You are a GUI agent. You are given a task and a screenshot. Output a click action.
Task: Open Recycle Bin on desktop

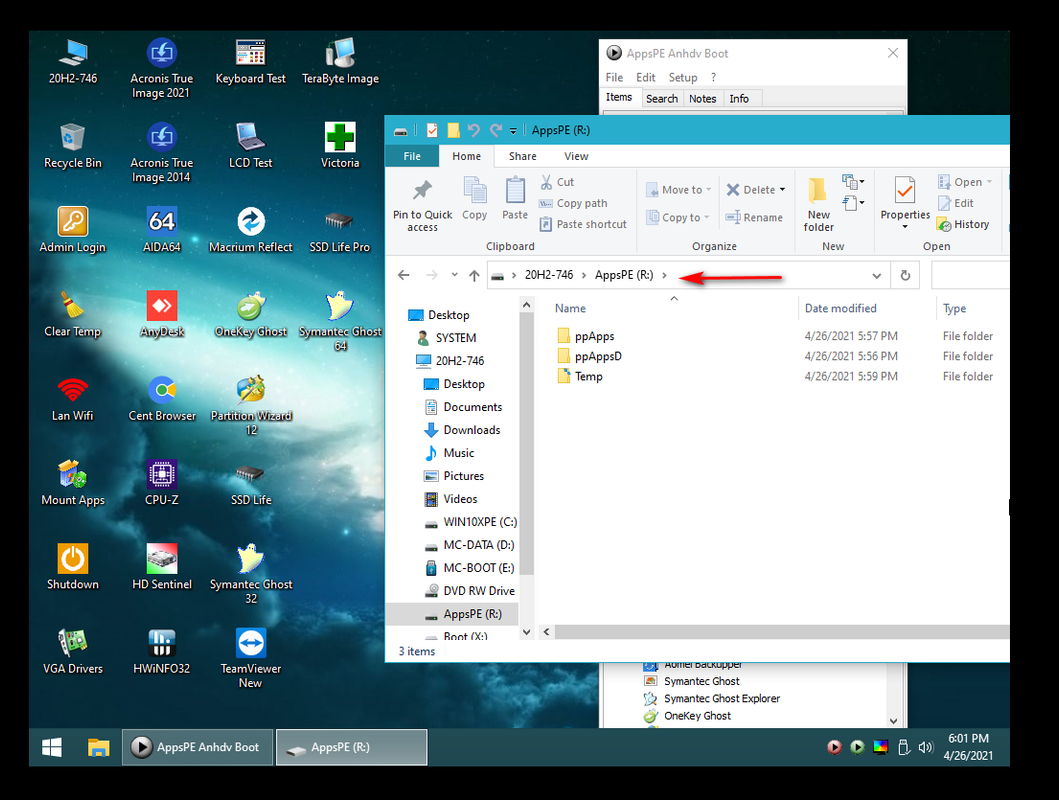72,145
